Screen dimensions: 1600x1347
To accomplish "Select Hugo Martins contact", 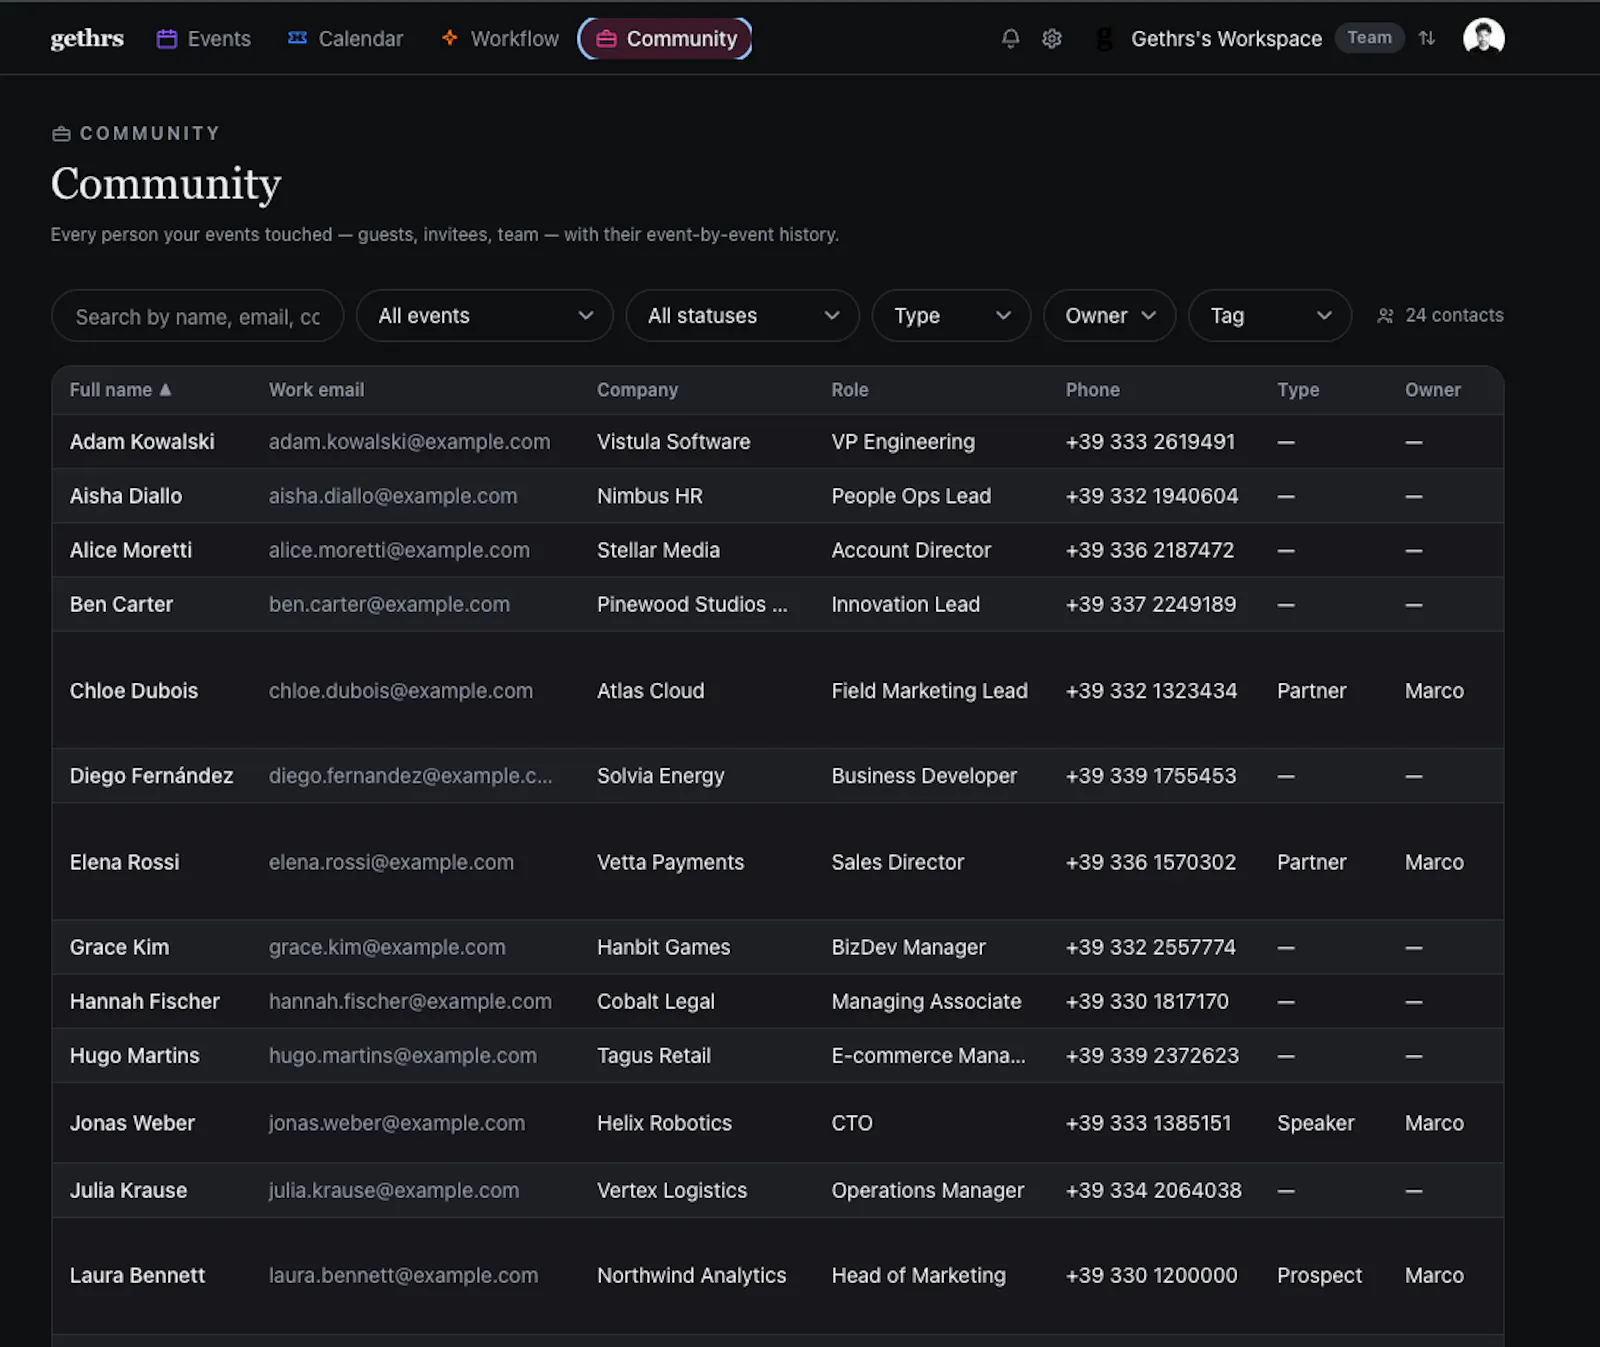I will point(778,1055).
